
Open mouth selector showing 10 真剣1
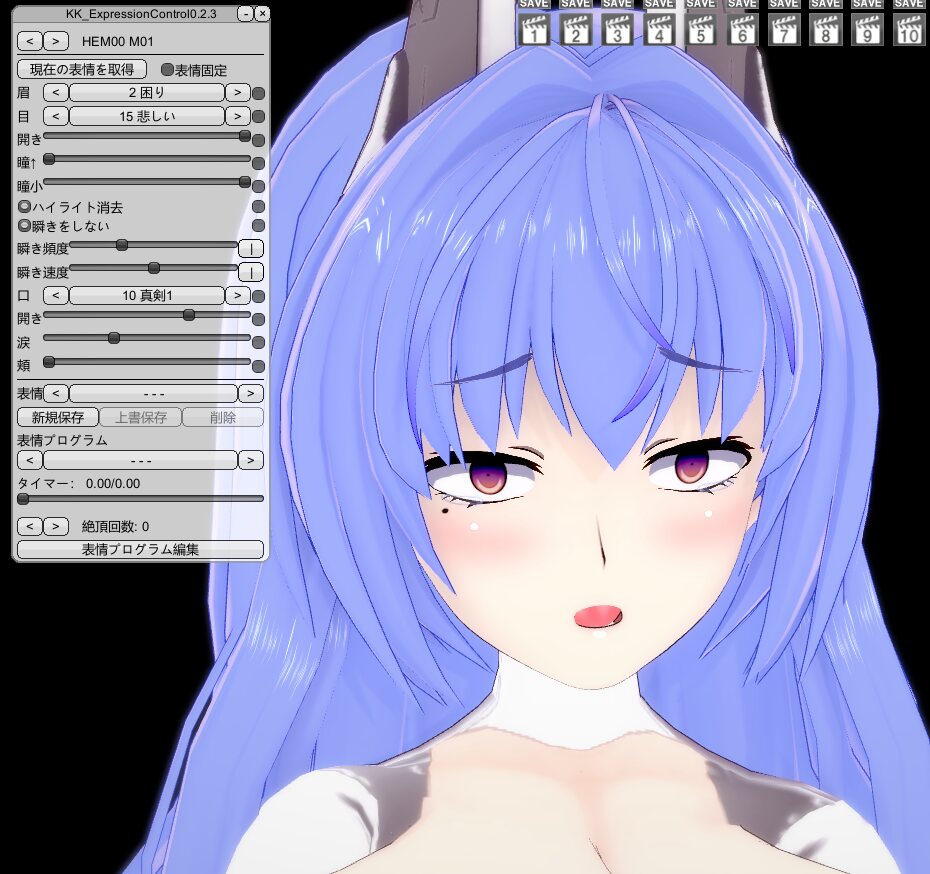pyautogui.click(x=147, y=295)
